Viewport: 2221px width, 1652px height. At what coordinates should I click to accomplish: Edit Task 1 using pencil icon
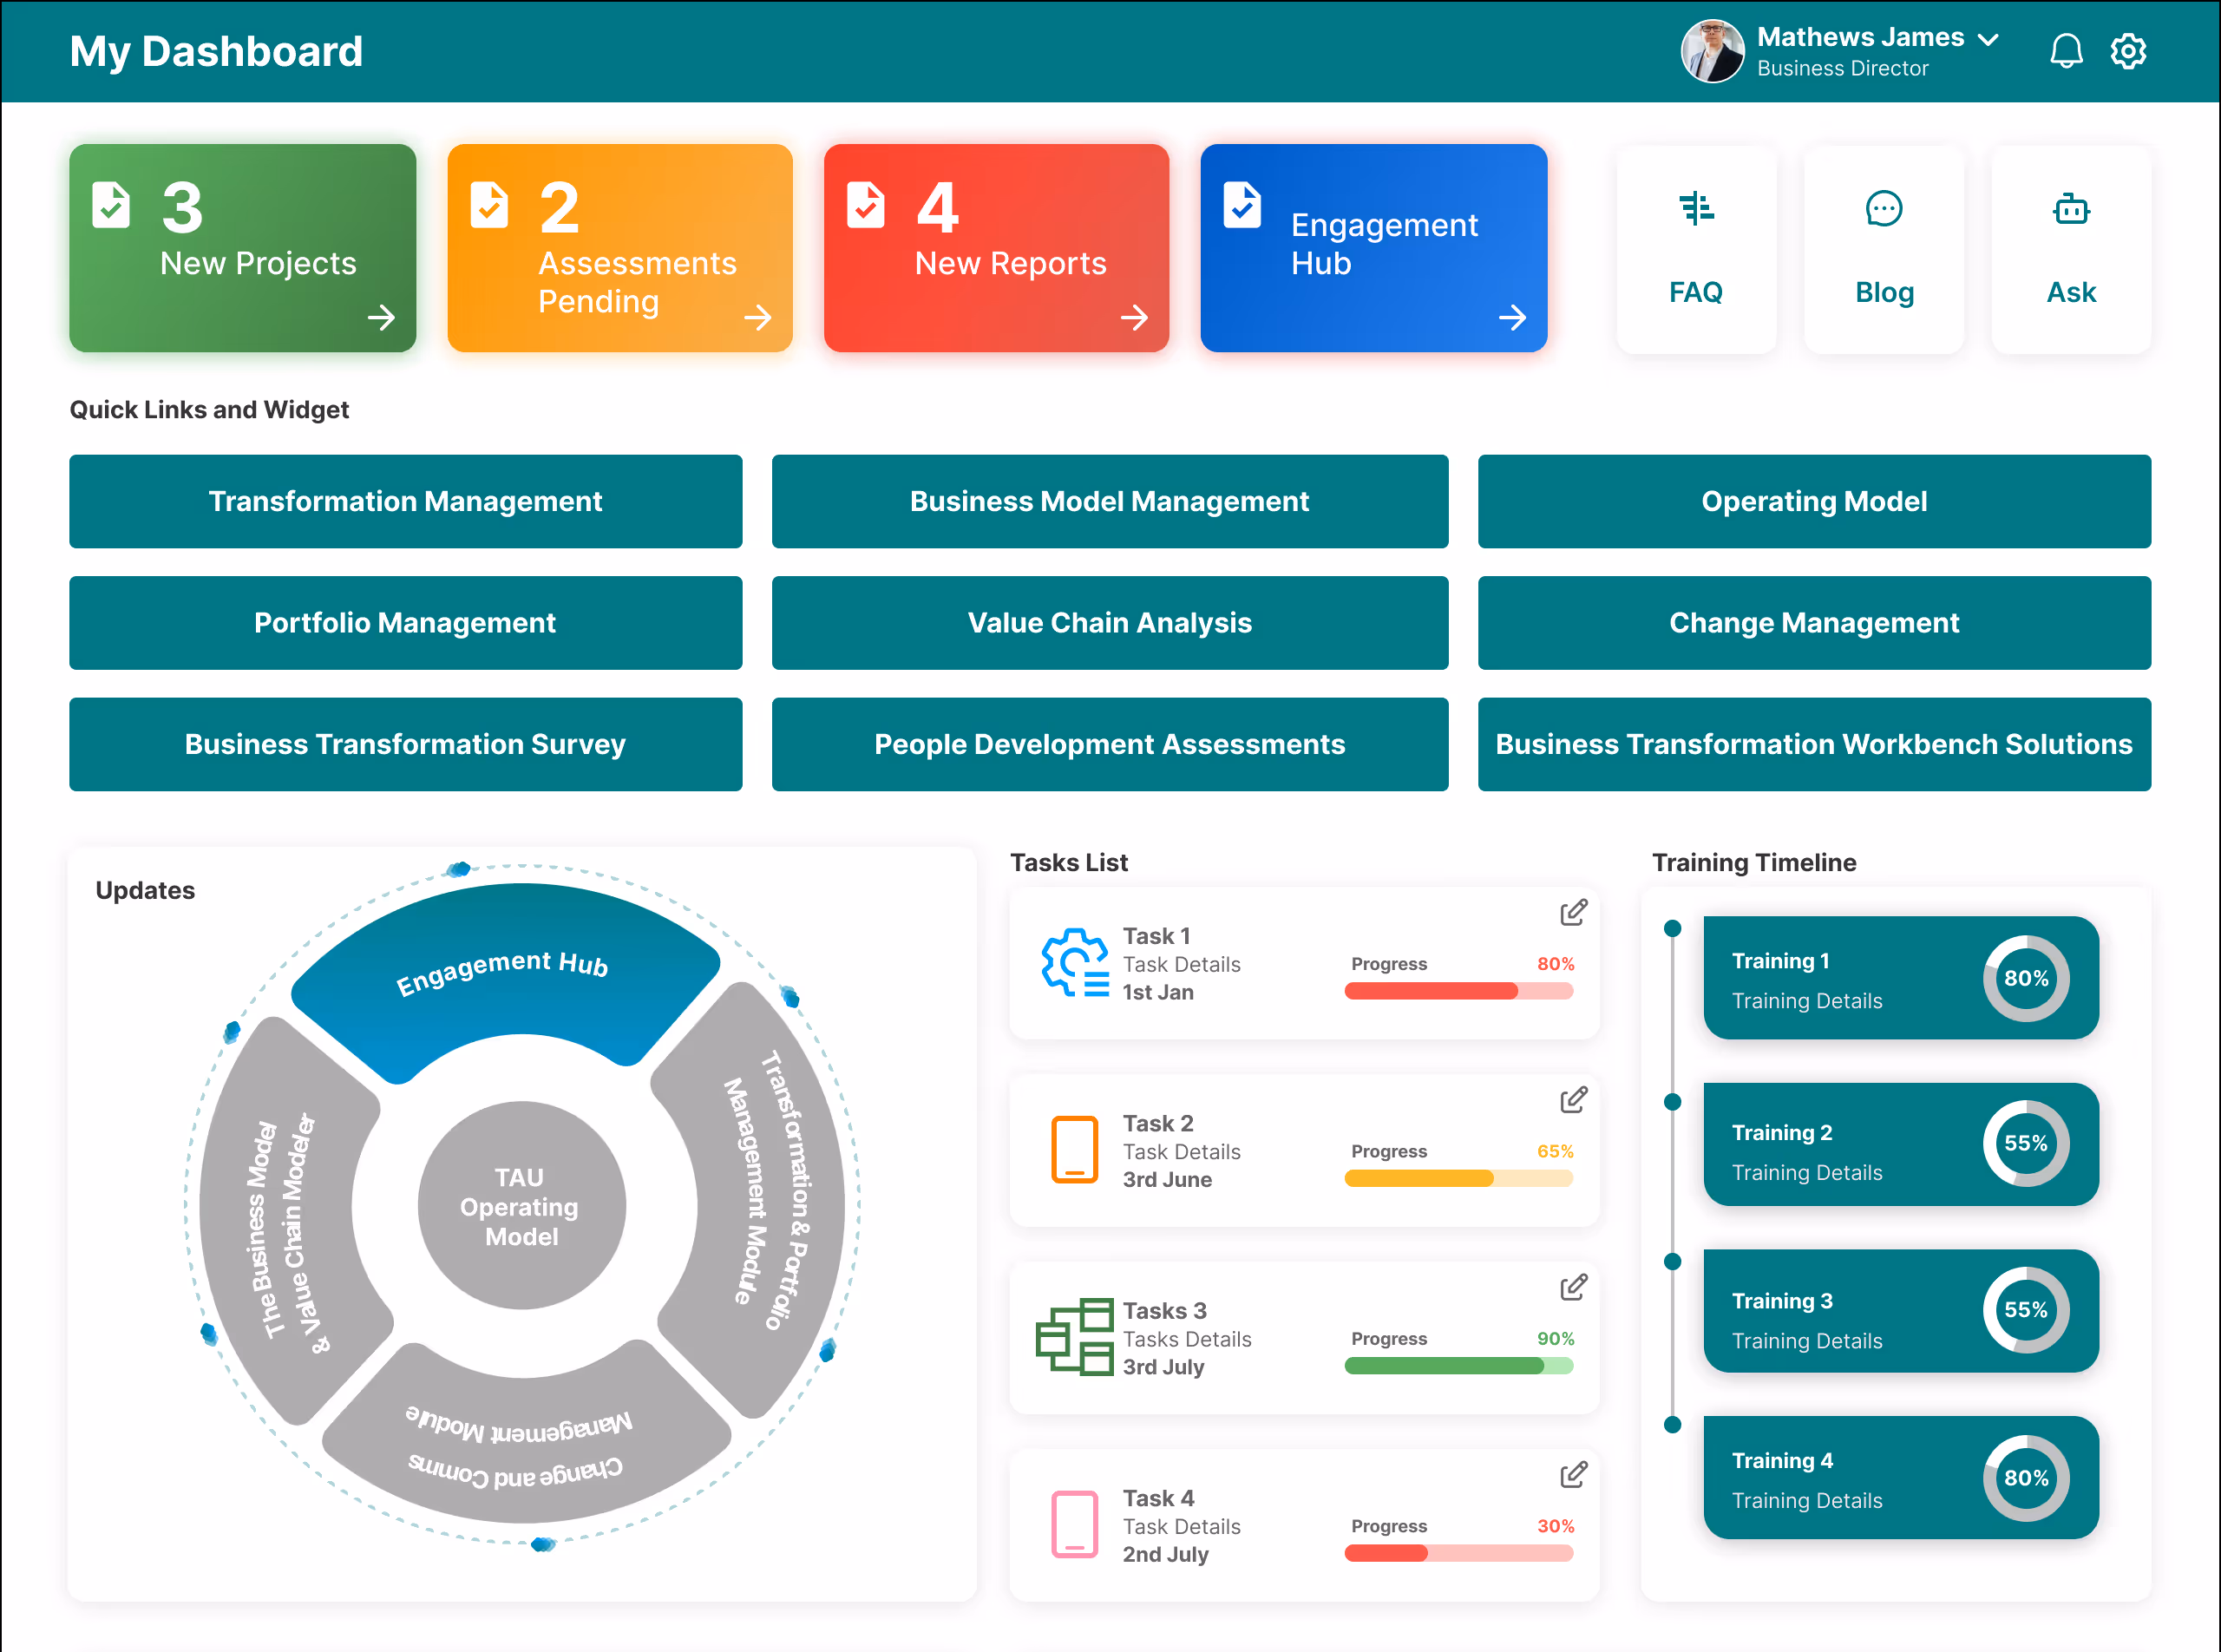[x=1573, y=912]
